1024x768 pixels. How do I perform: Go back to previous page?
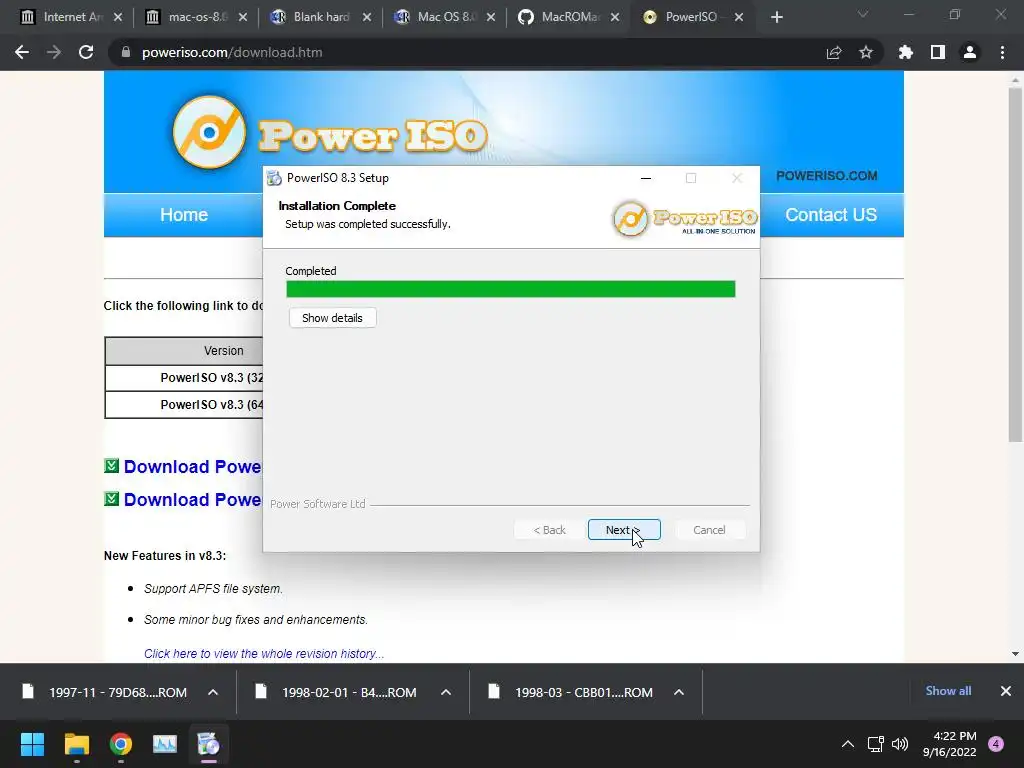[x=22, y=52]
